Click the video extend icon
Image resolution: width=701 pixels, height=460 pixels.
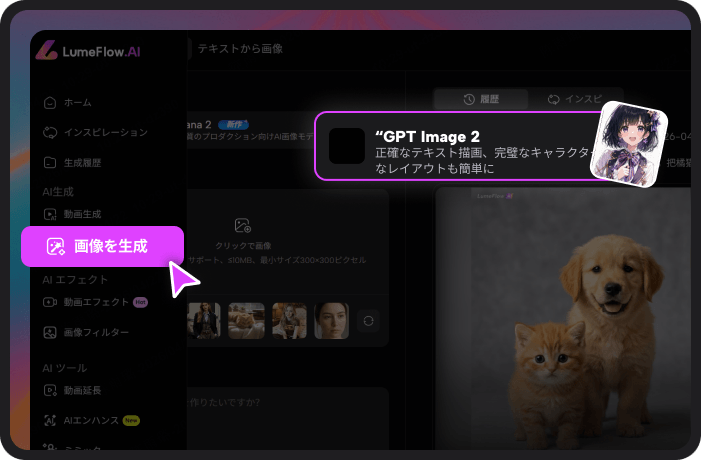(50, 390)
